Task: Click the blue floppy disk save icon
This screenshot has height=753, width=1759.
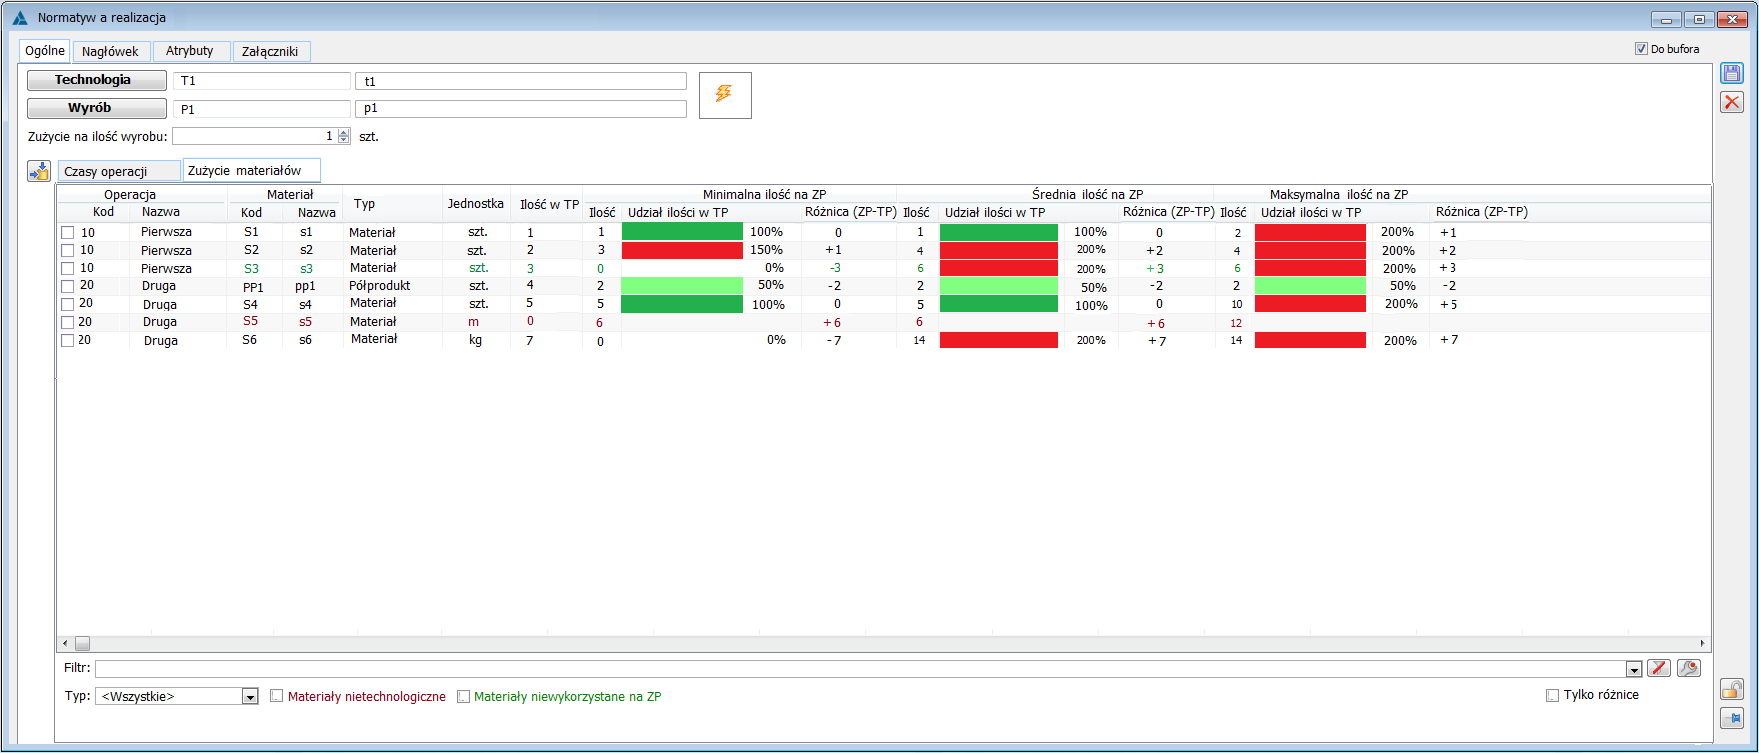Action: [1732, 73]
